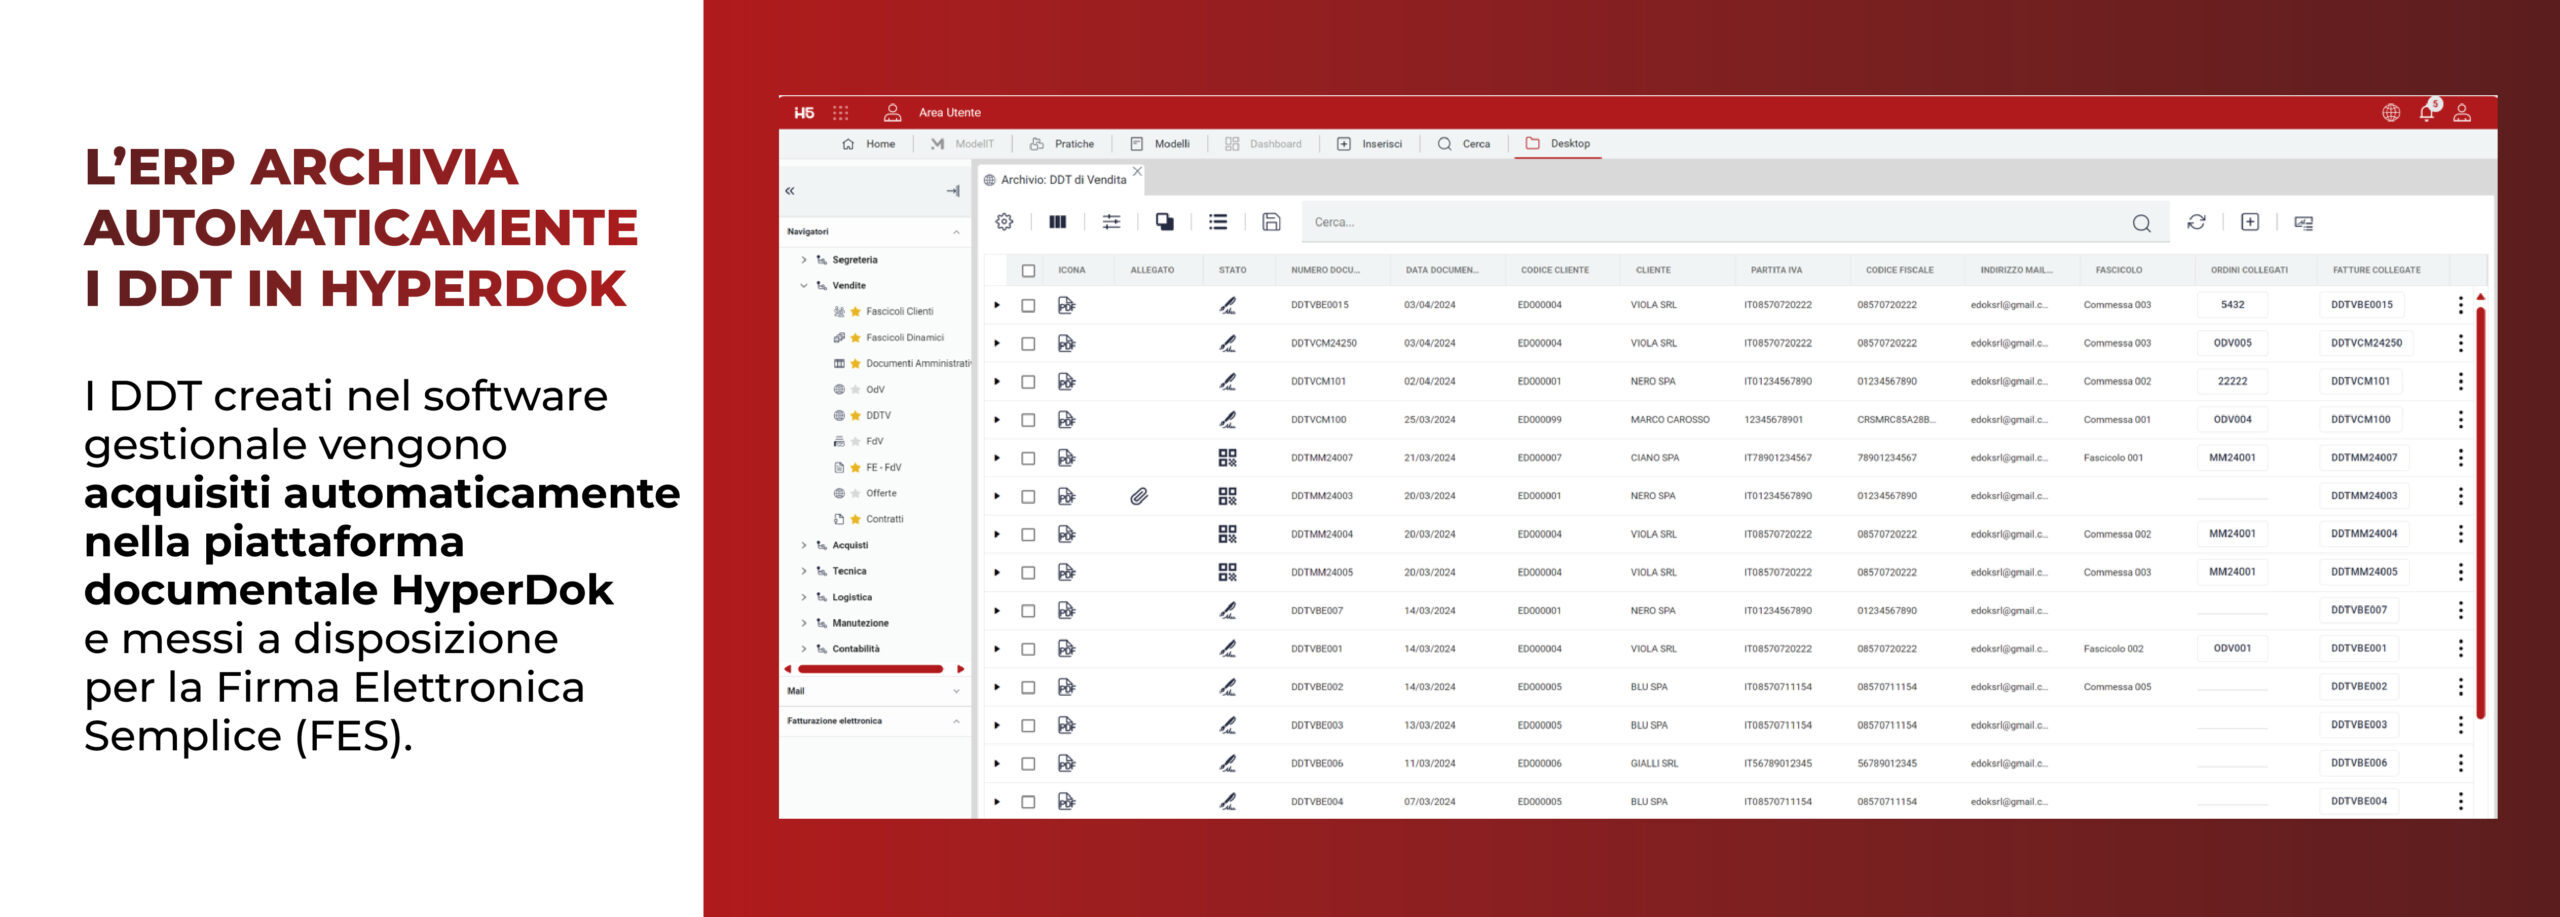Click the overlapping windows icon

pyautogui.click(x=1164, y=222)
